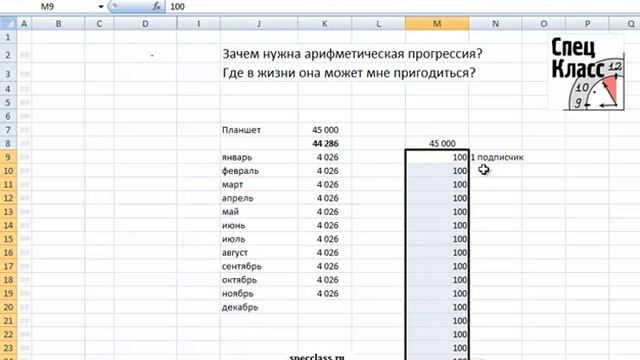Click the Insert Function fx icon
640x360 pixels.
click(156, 7)
